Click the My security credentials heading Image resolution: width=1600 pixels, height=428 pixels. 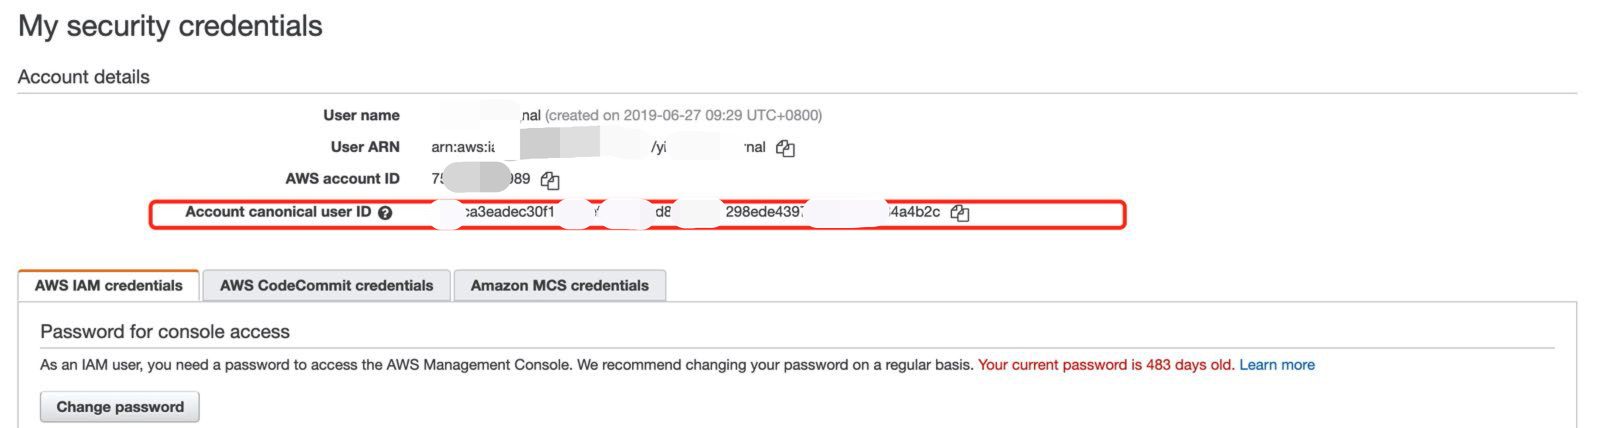tap(170, 26)
